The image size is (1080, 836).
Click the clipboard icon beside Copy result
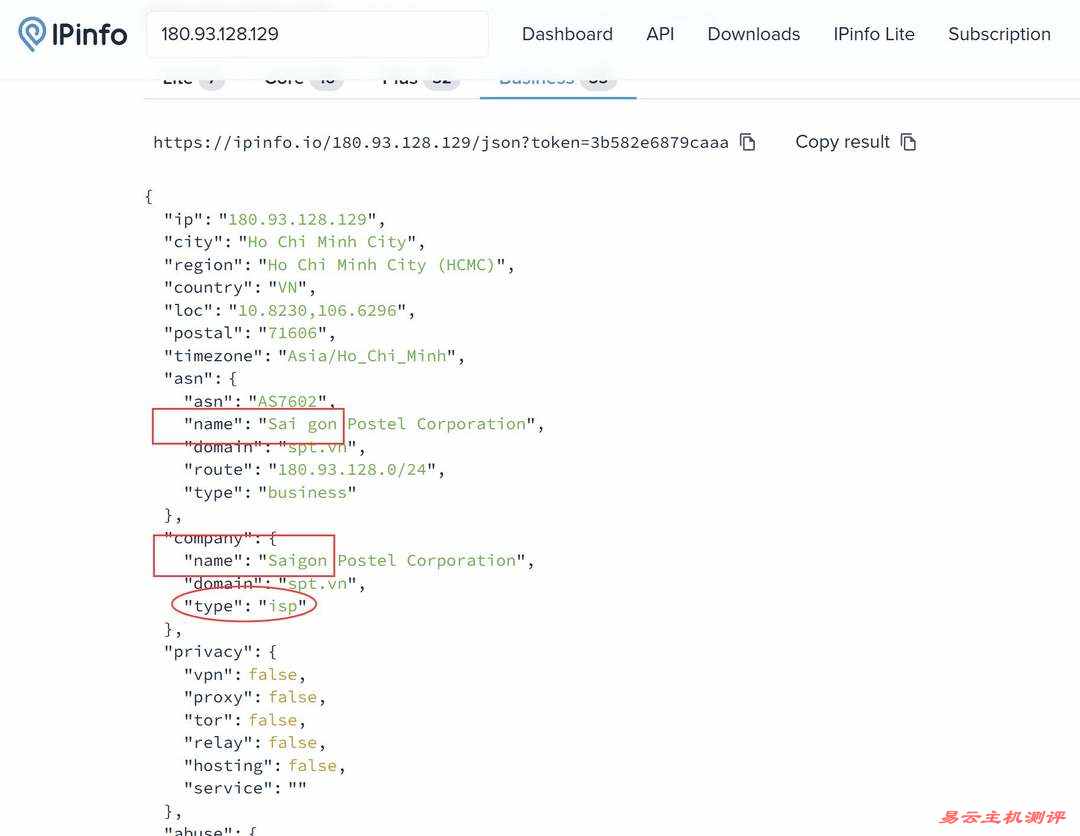(908, 142)
